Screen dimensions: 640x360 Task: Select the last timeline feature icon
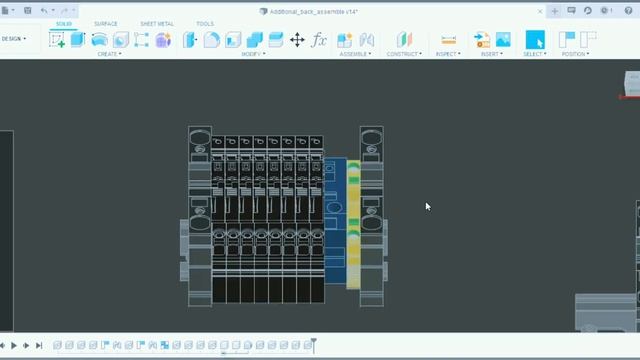pos(307,345)
